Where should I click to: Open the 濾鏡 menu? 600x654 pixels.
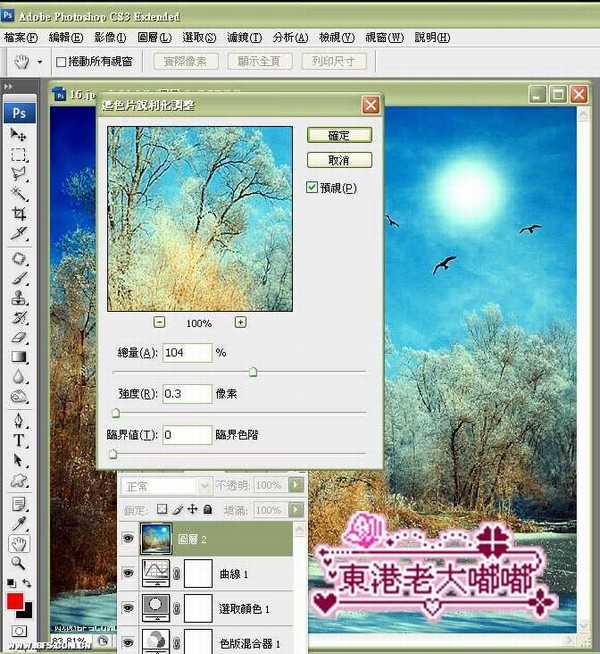coord(243,37)
